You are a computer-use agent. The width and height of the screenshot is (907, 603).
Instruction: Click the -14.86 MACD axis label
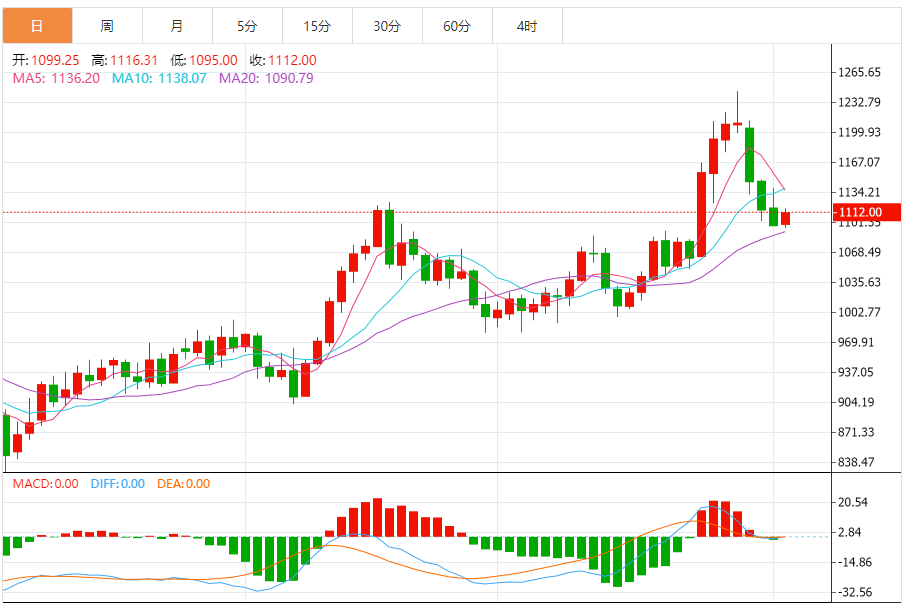click(x=854, y=562)
